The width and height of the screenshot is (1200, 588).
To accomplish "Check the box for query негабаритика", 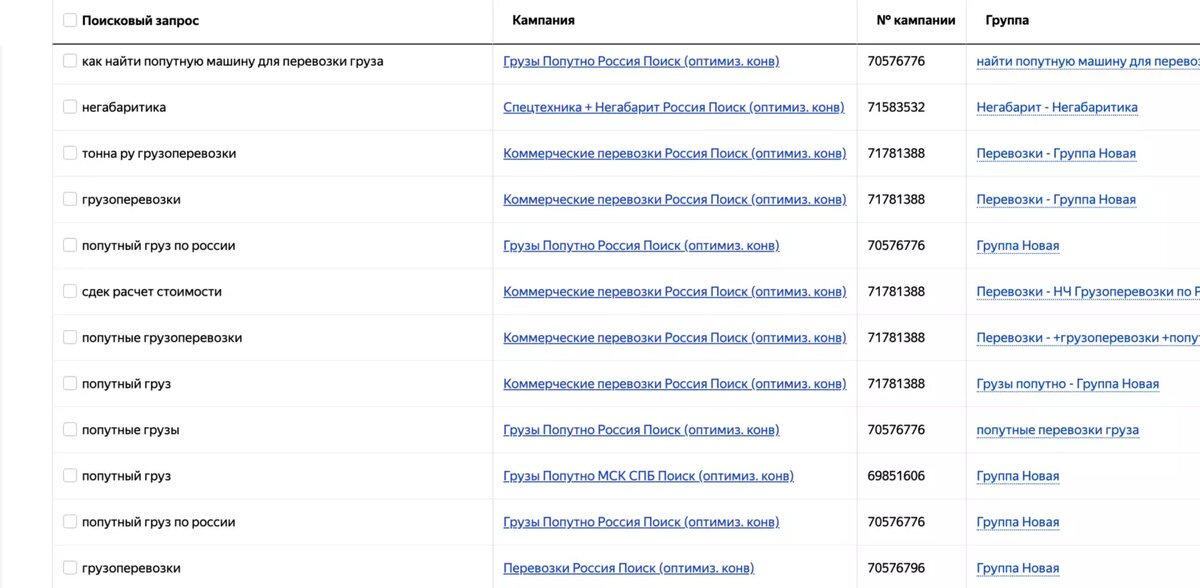I will [x=70, y=107].
